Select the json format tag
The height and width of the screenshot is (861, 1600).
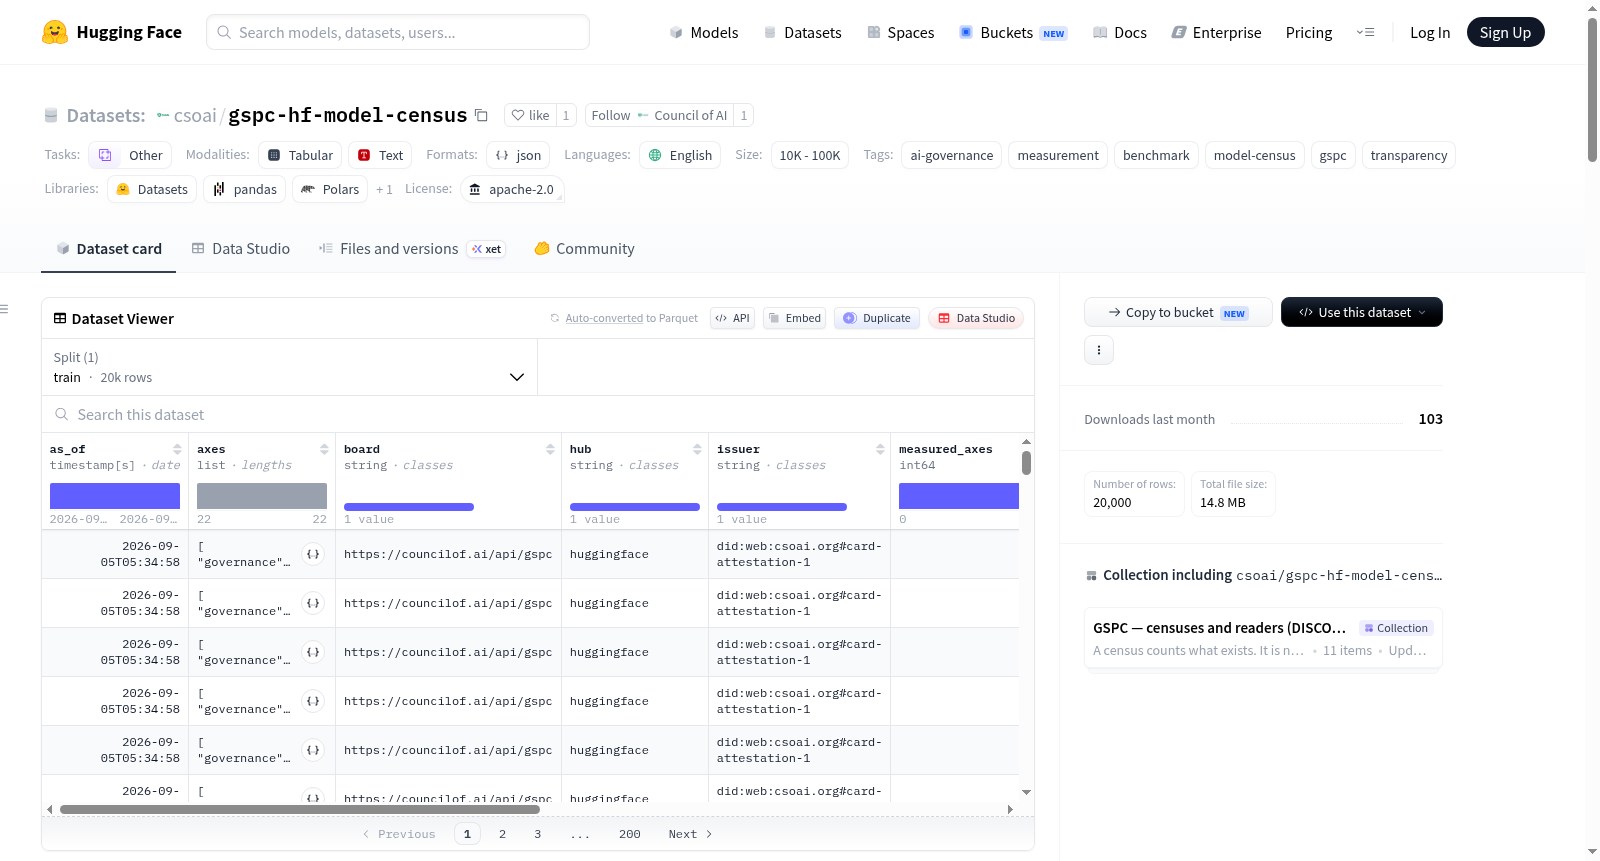(518, 155)
